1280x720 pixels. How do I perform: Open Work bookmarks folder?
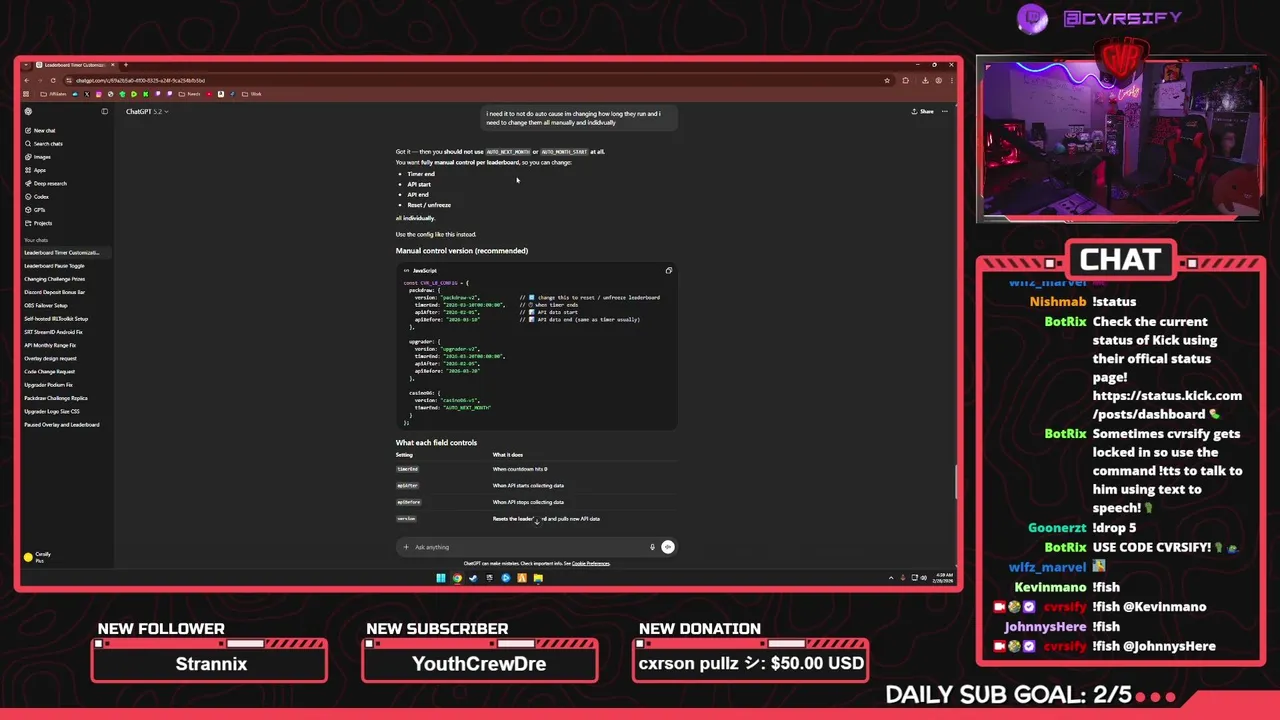(x=251, y=94)
